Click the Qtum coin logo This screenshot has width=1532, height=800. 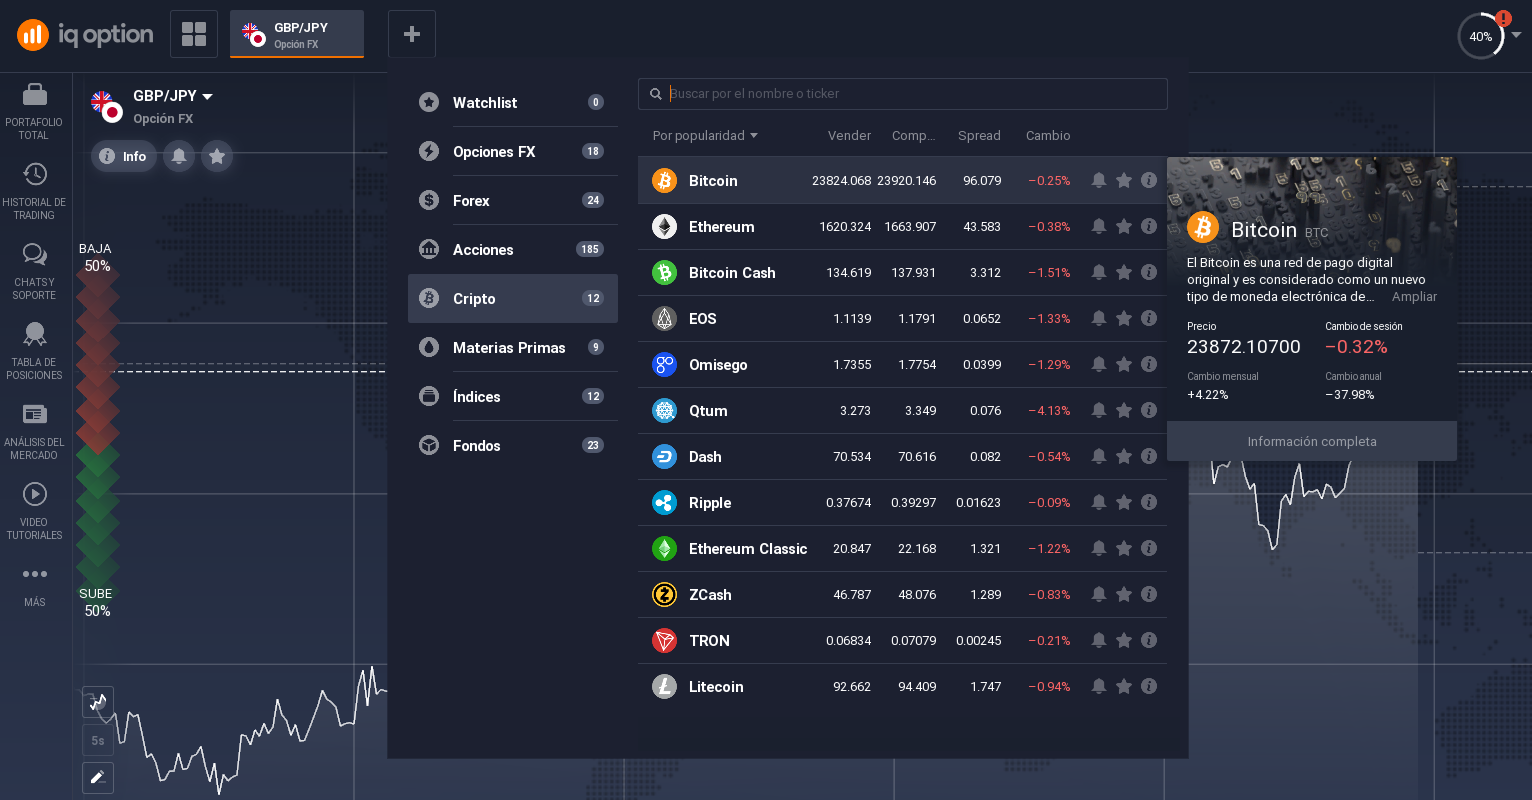[x=665, y=411]
